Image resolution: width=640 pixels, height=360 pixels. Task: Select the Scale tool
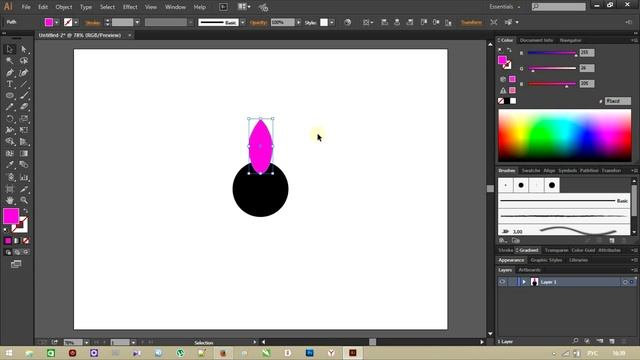24,119
